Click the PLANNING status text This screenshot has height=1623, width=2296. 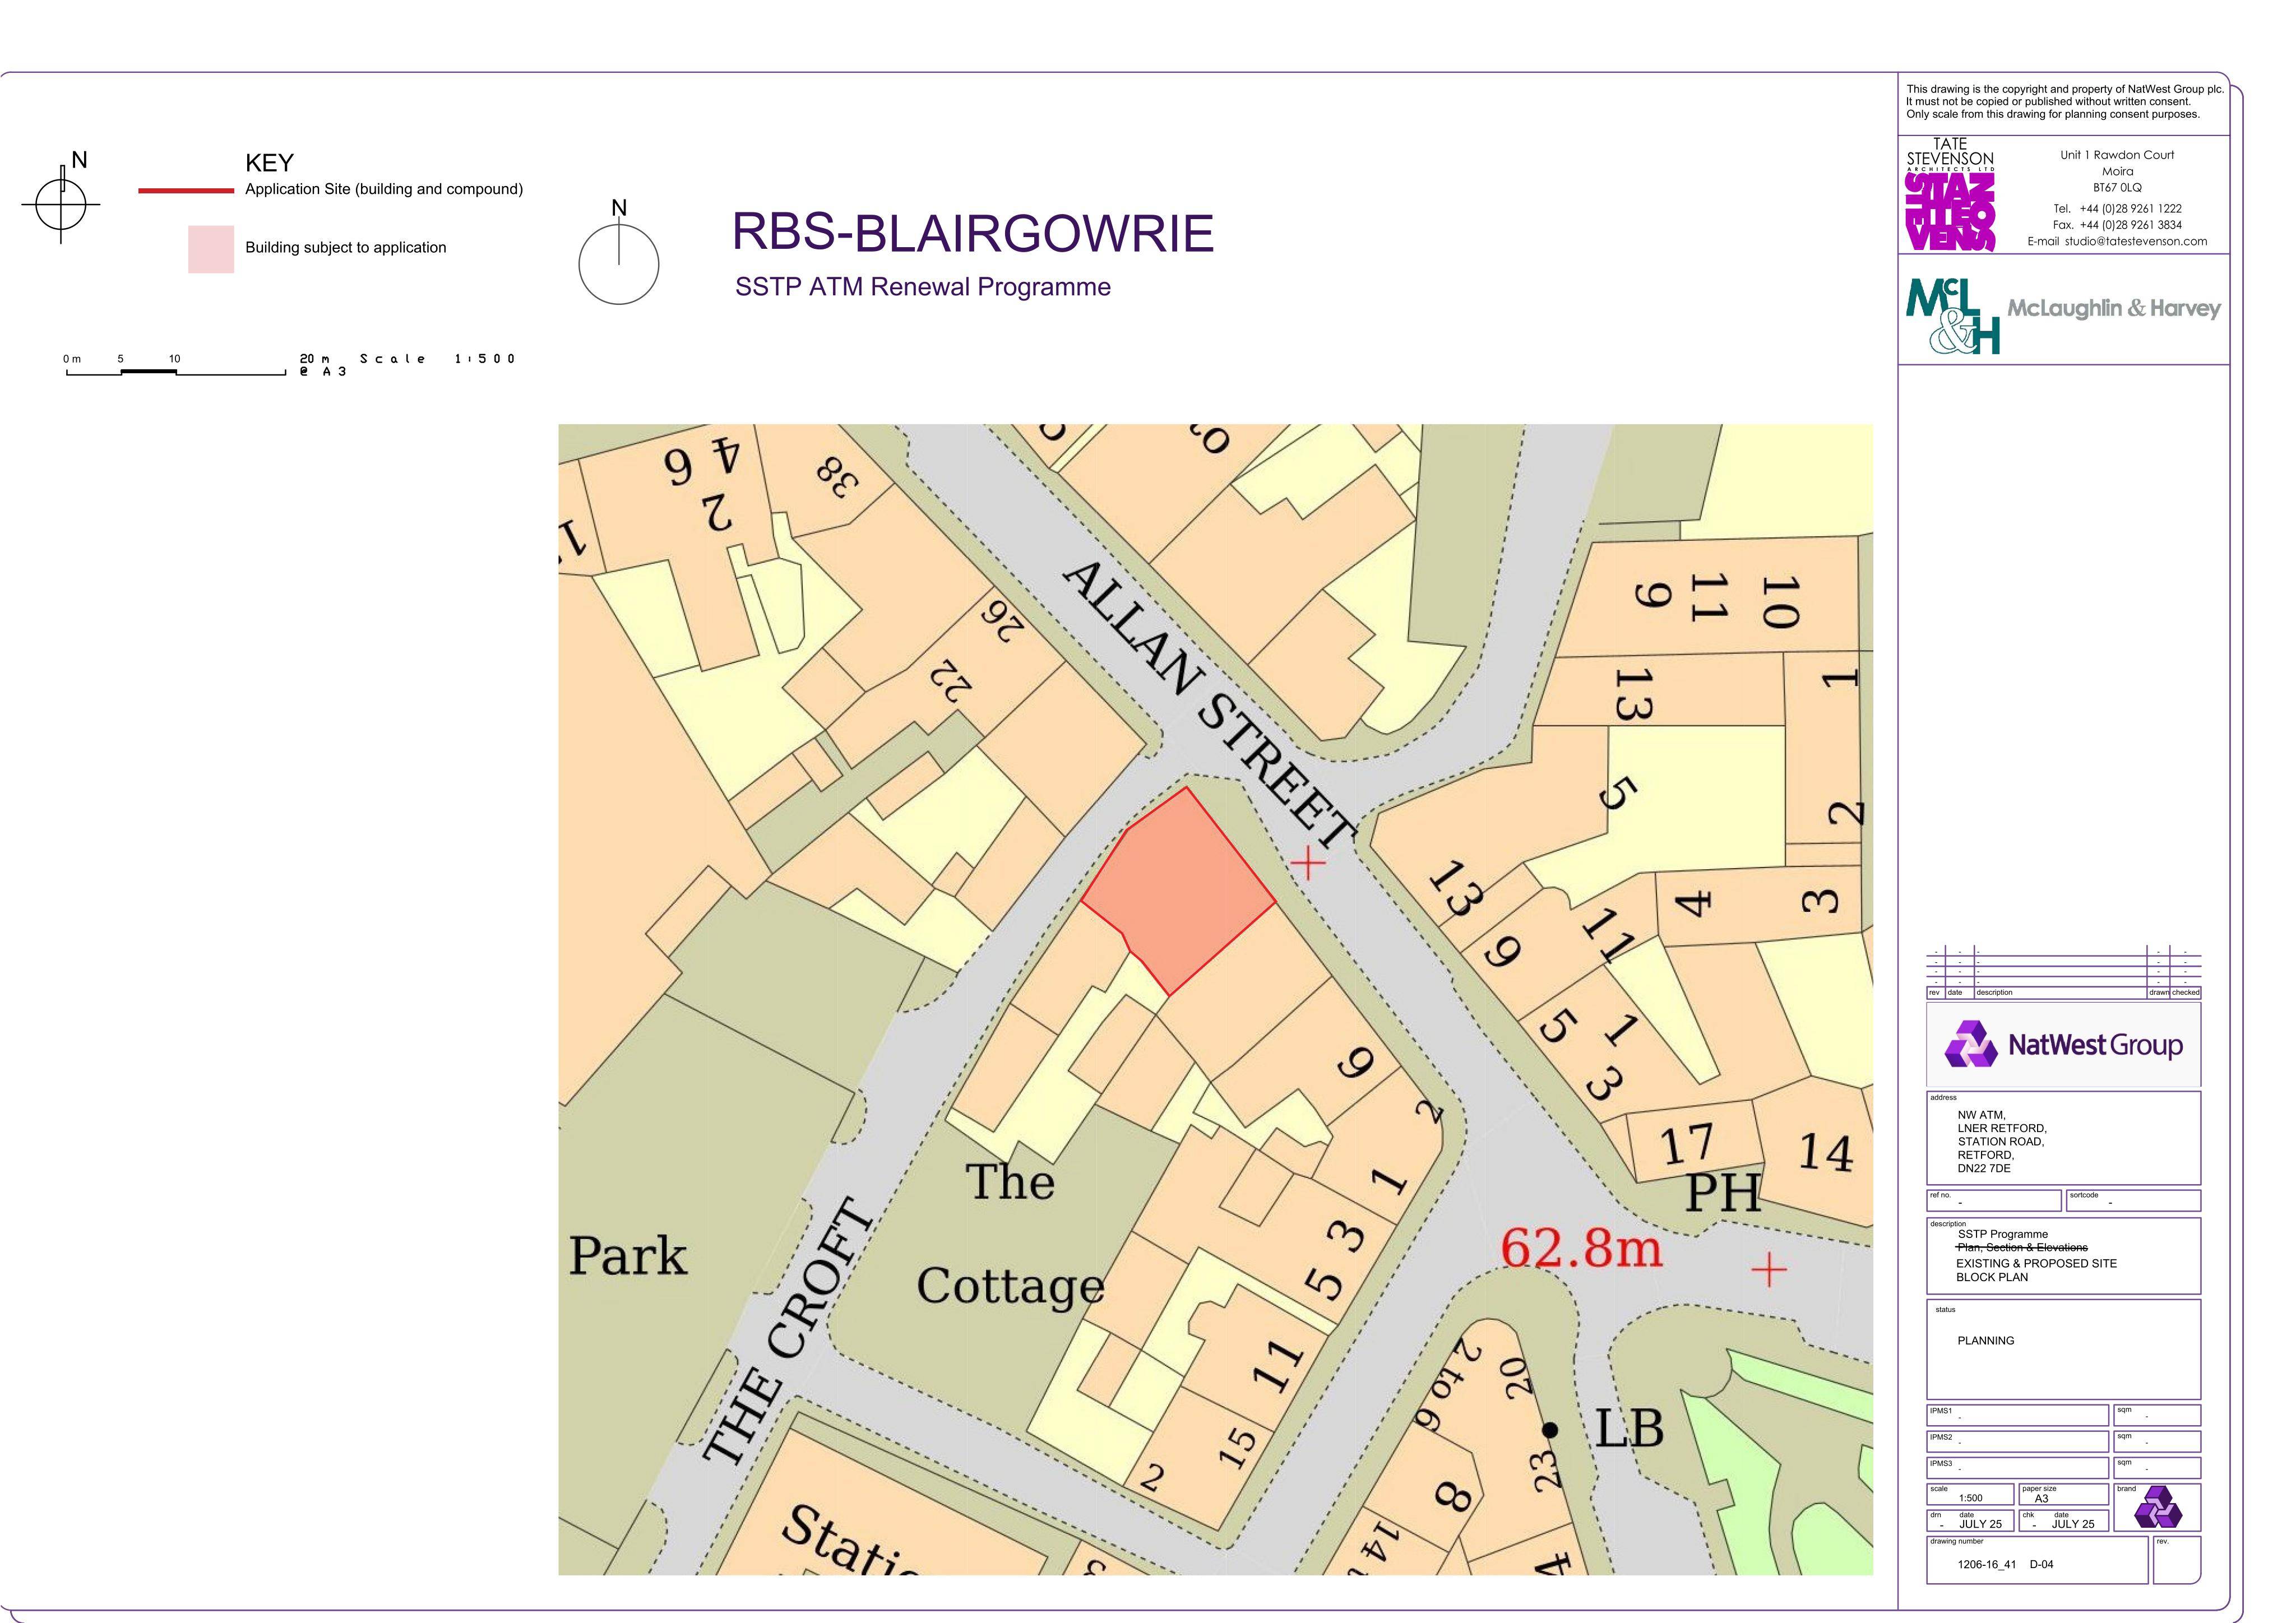[1985, 1340]
